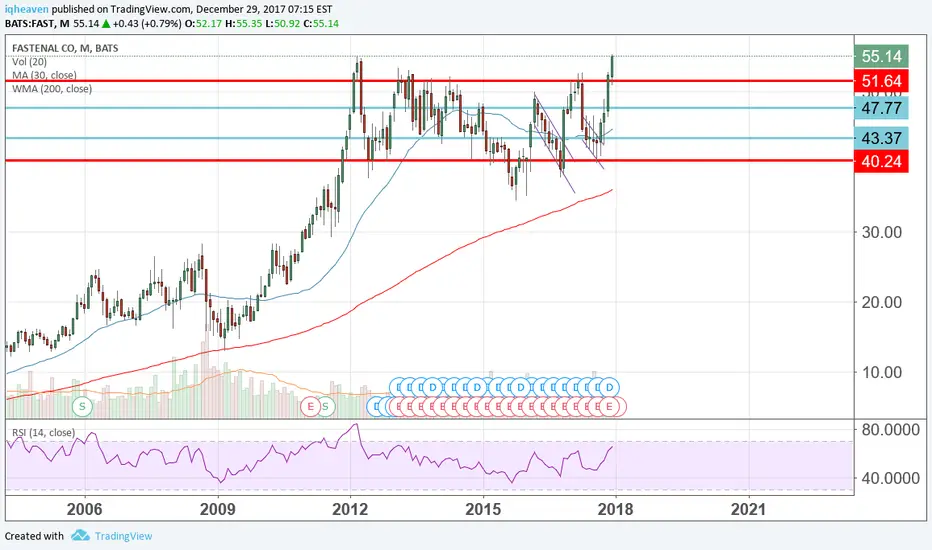
Task: Click the green up-triangle next to 55.14 in header
Action: (106, 24)
